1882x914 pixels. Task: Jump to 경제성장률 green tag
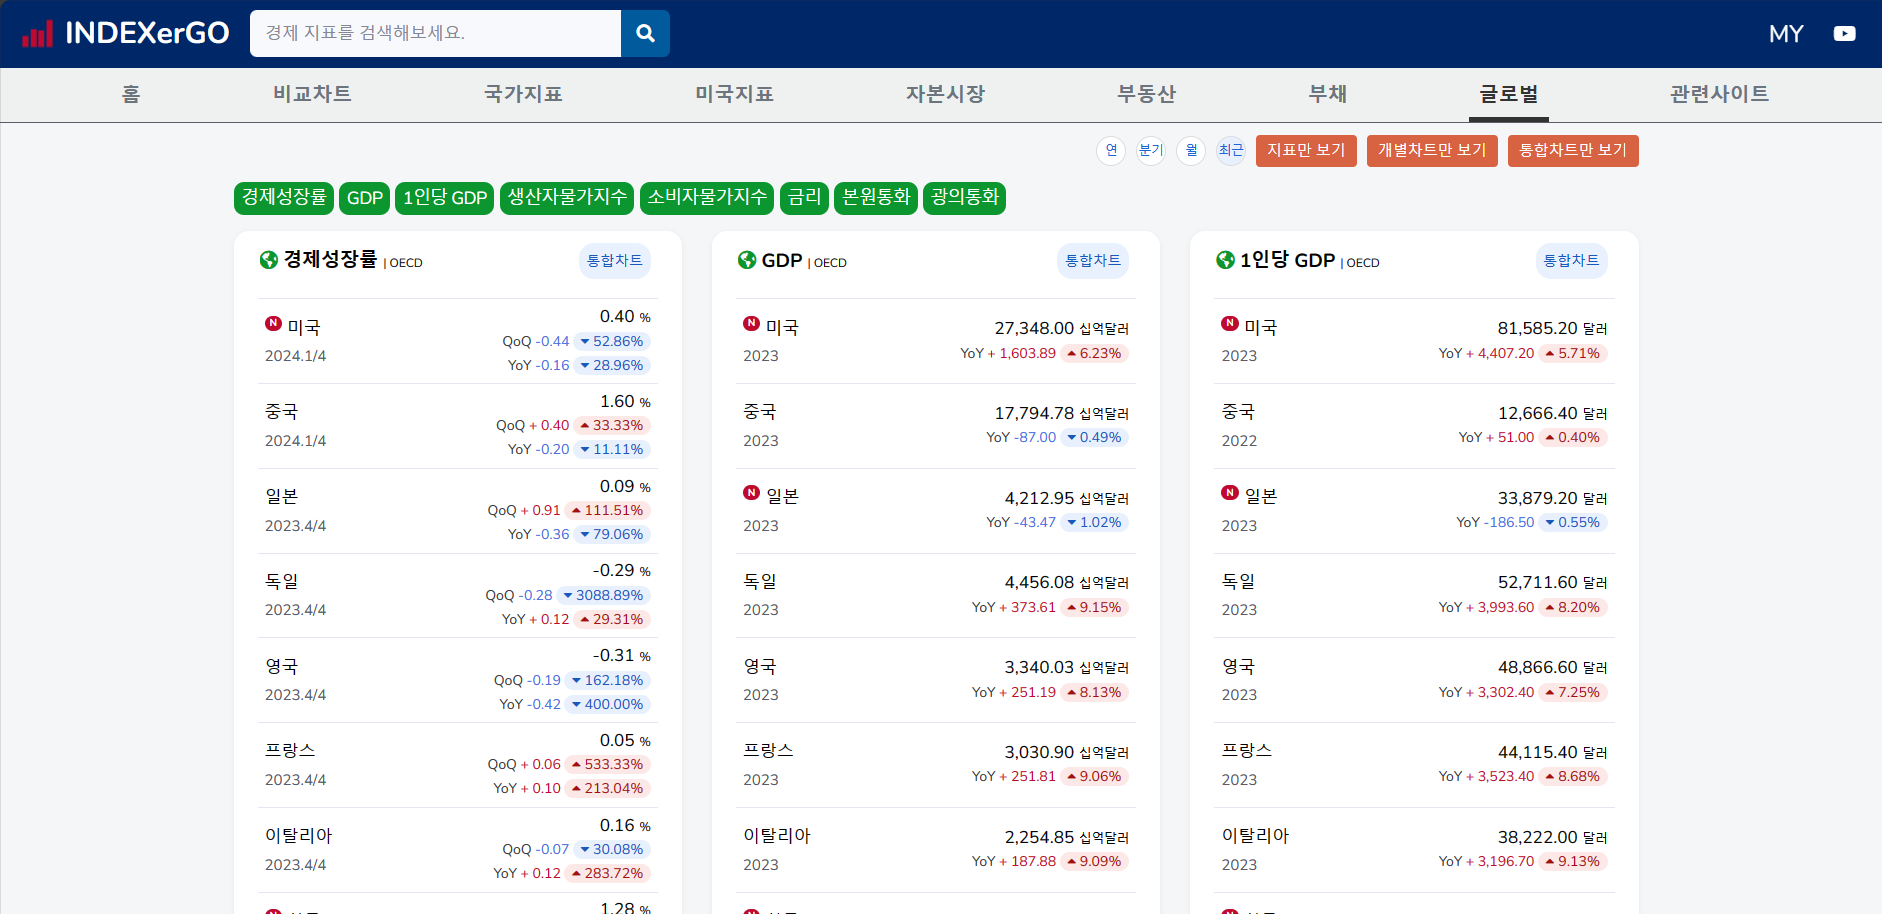284,198
